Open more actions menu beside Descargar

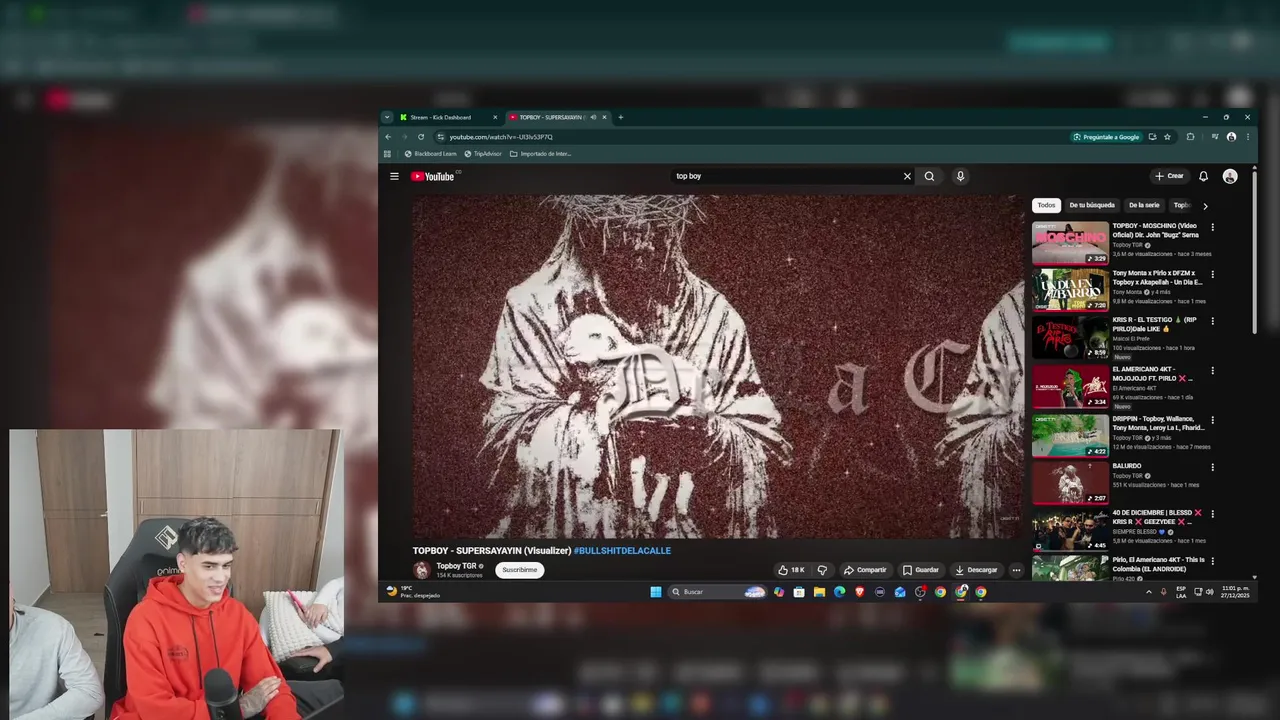tap(1016, 570)
